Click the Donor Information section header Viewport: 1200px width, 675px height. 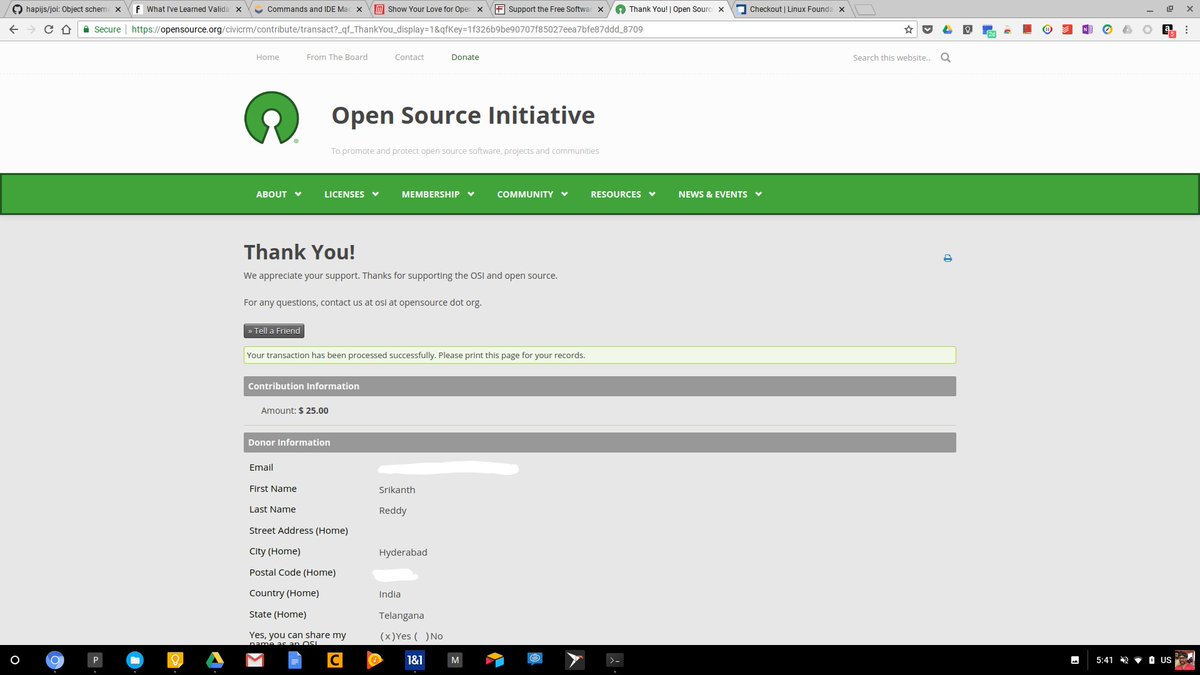[600, 442]
